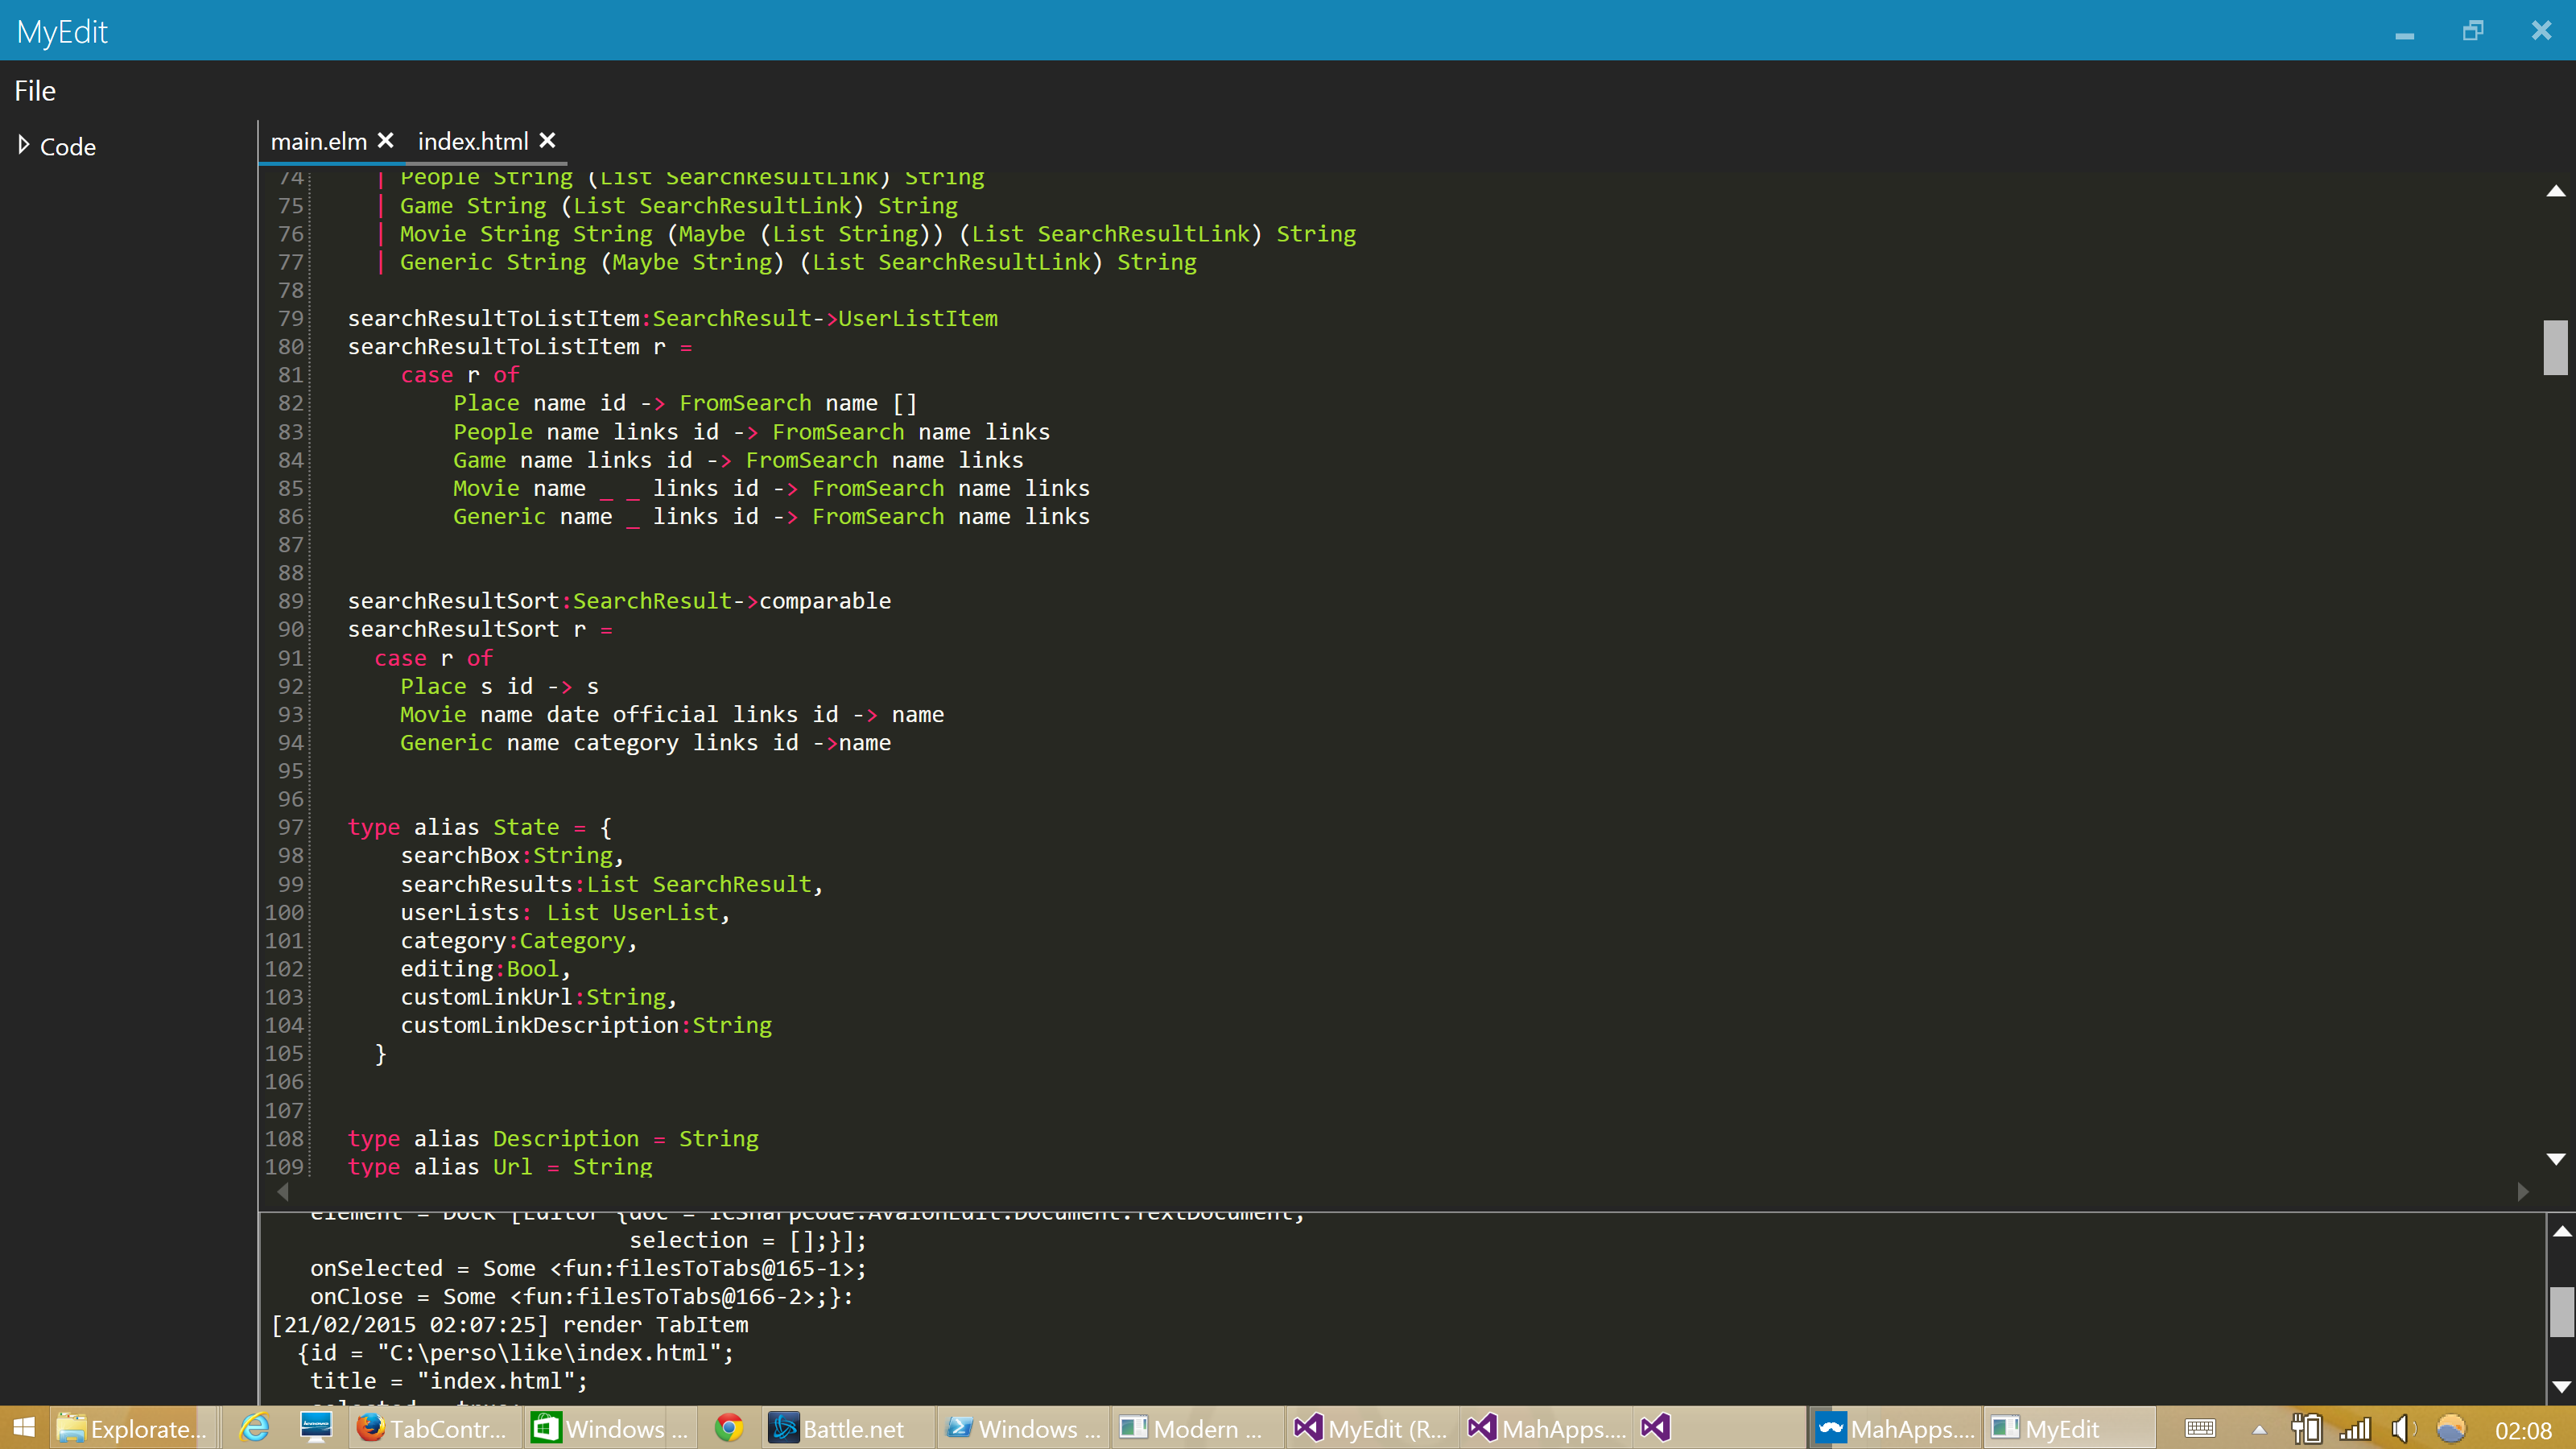
Task: Click 'type alias Description' line 108
Action: [x=493, y=1138]
